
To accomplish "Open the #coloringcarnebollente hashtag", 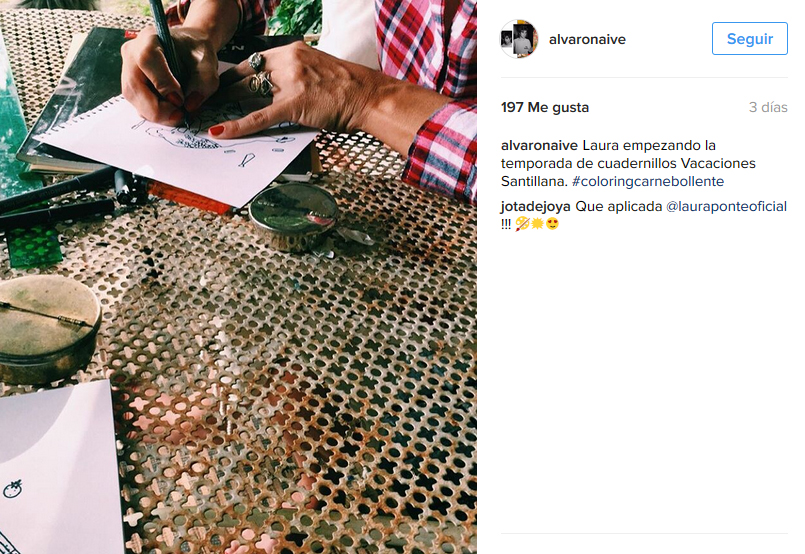I will (x=648, y=181).
